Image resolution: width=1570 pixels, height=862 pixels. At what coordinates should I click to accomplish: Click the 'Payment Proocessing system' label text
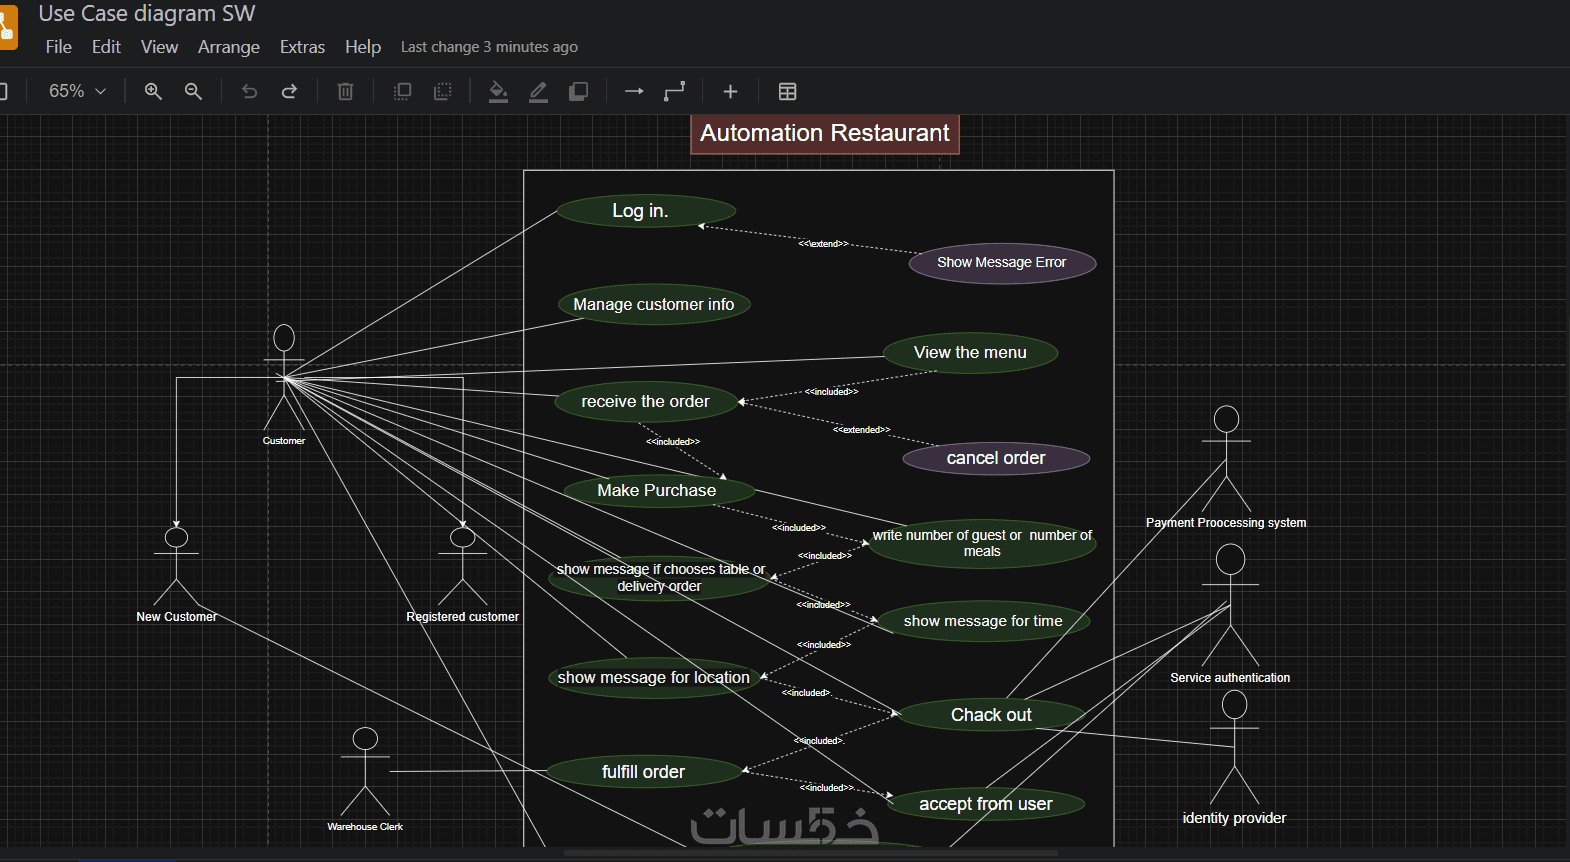pyautogui.click(x=1226, y=523)
